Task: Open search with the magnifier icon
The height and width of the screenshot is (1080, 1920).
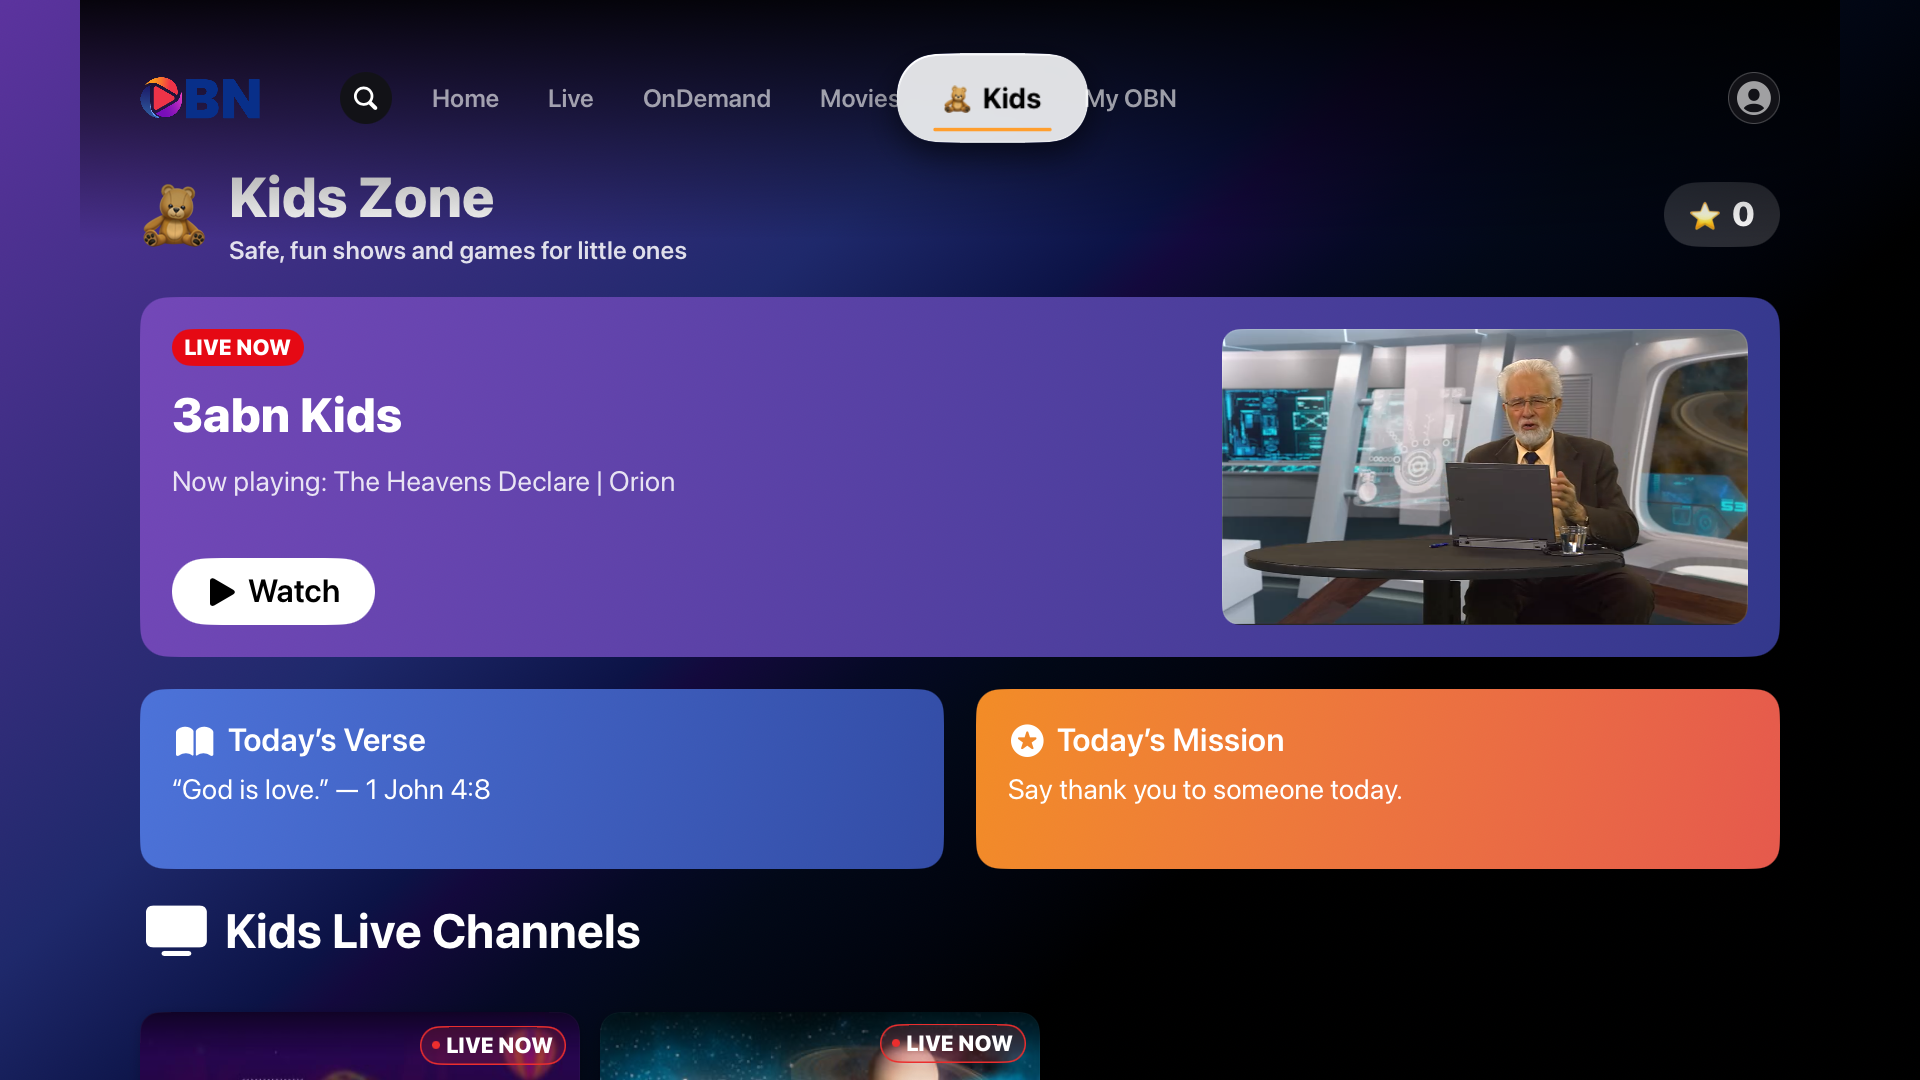Action: 366,98
